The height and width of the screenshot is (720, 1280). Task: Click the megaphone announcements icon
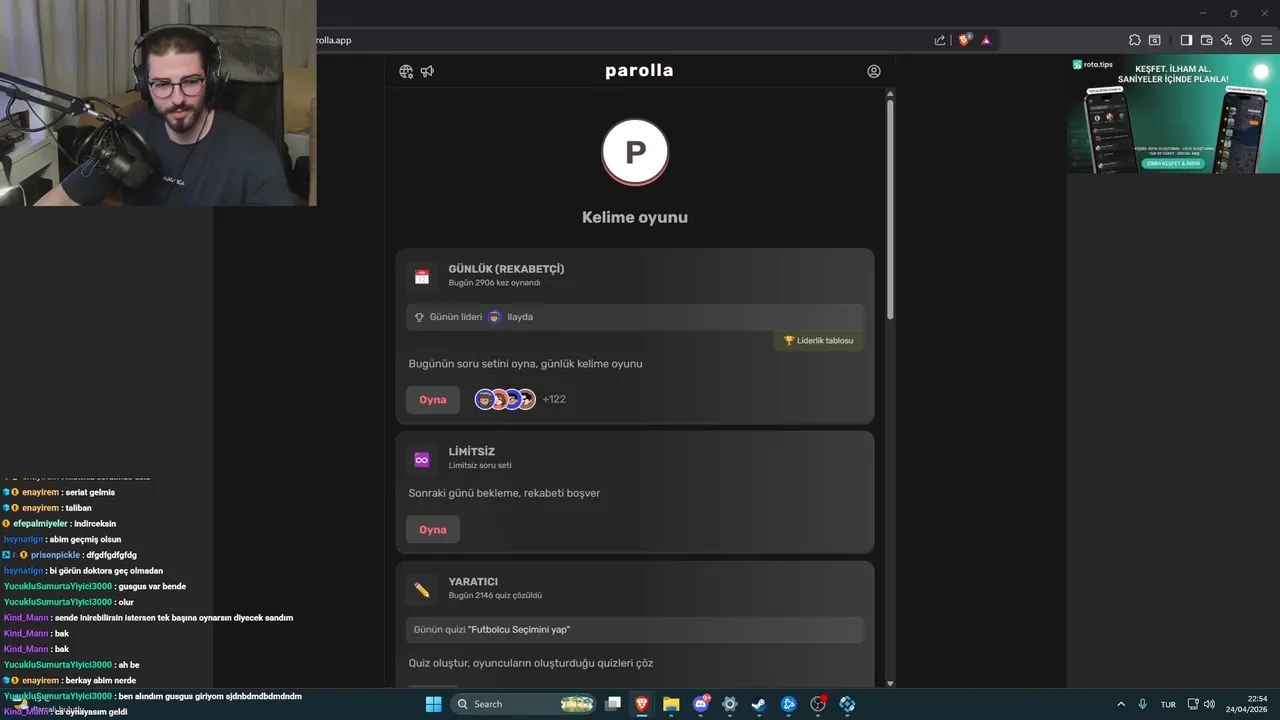click(427, 71)
